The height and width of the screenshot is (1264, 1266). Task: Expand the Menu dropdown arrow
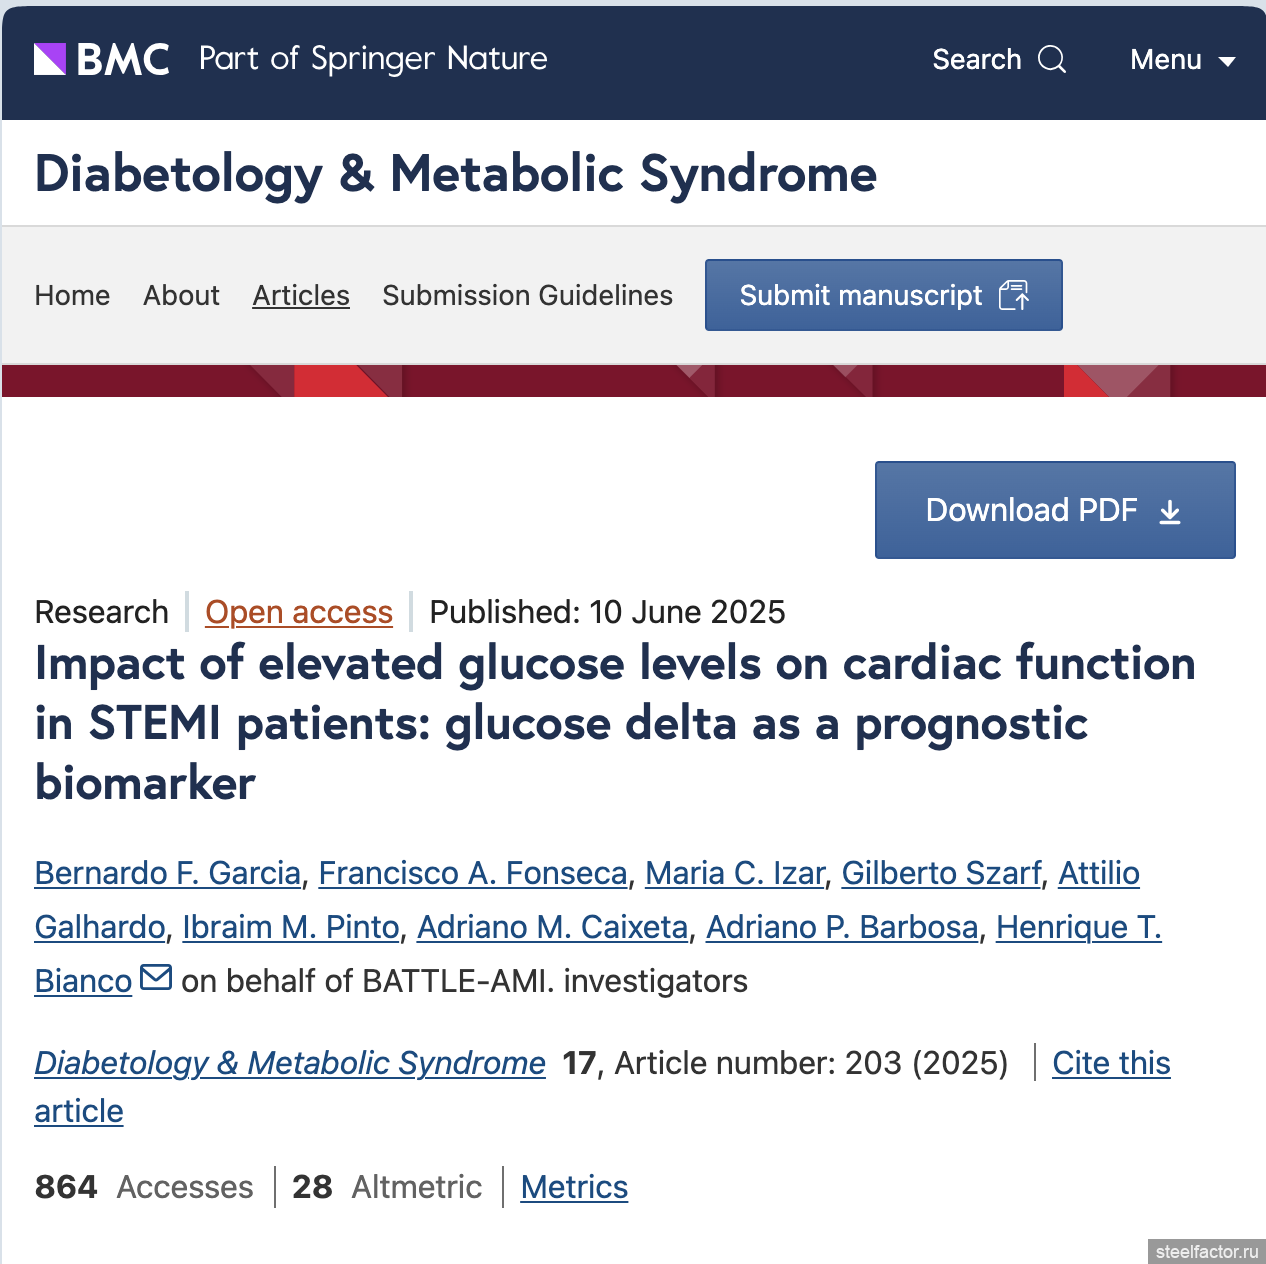tap(1227, 62)
